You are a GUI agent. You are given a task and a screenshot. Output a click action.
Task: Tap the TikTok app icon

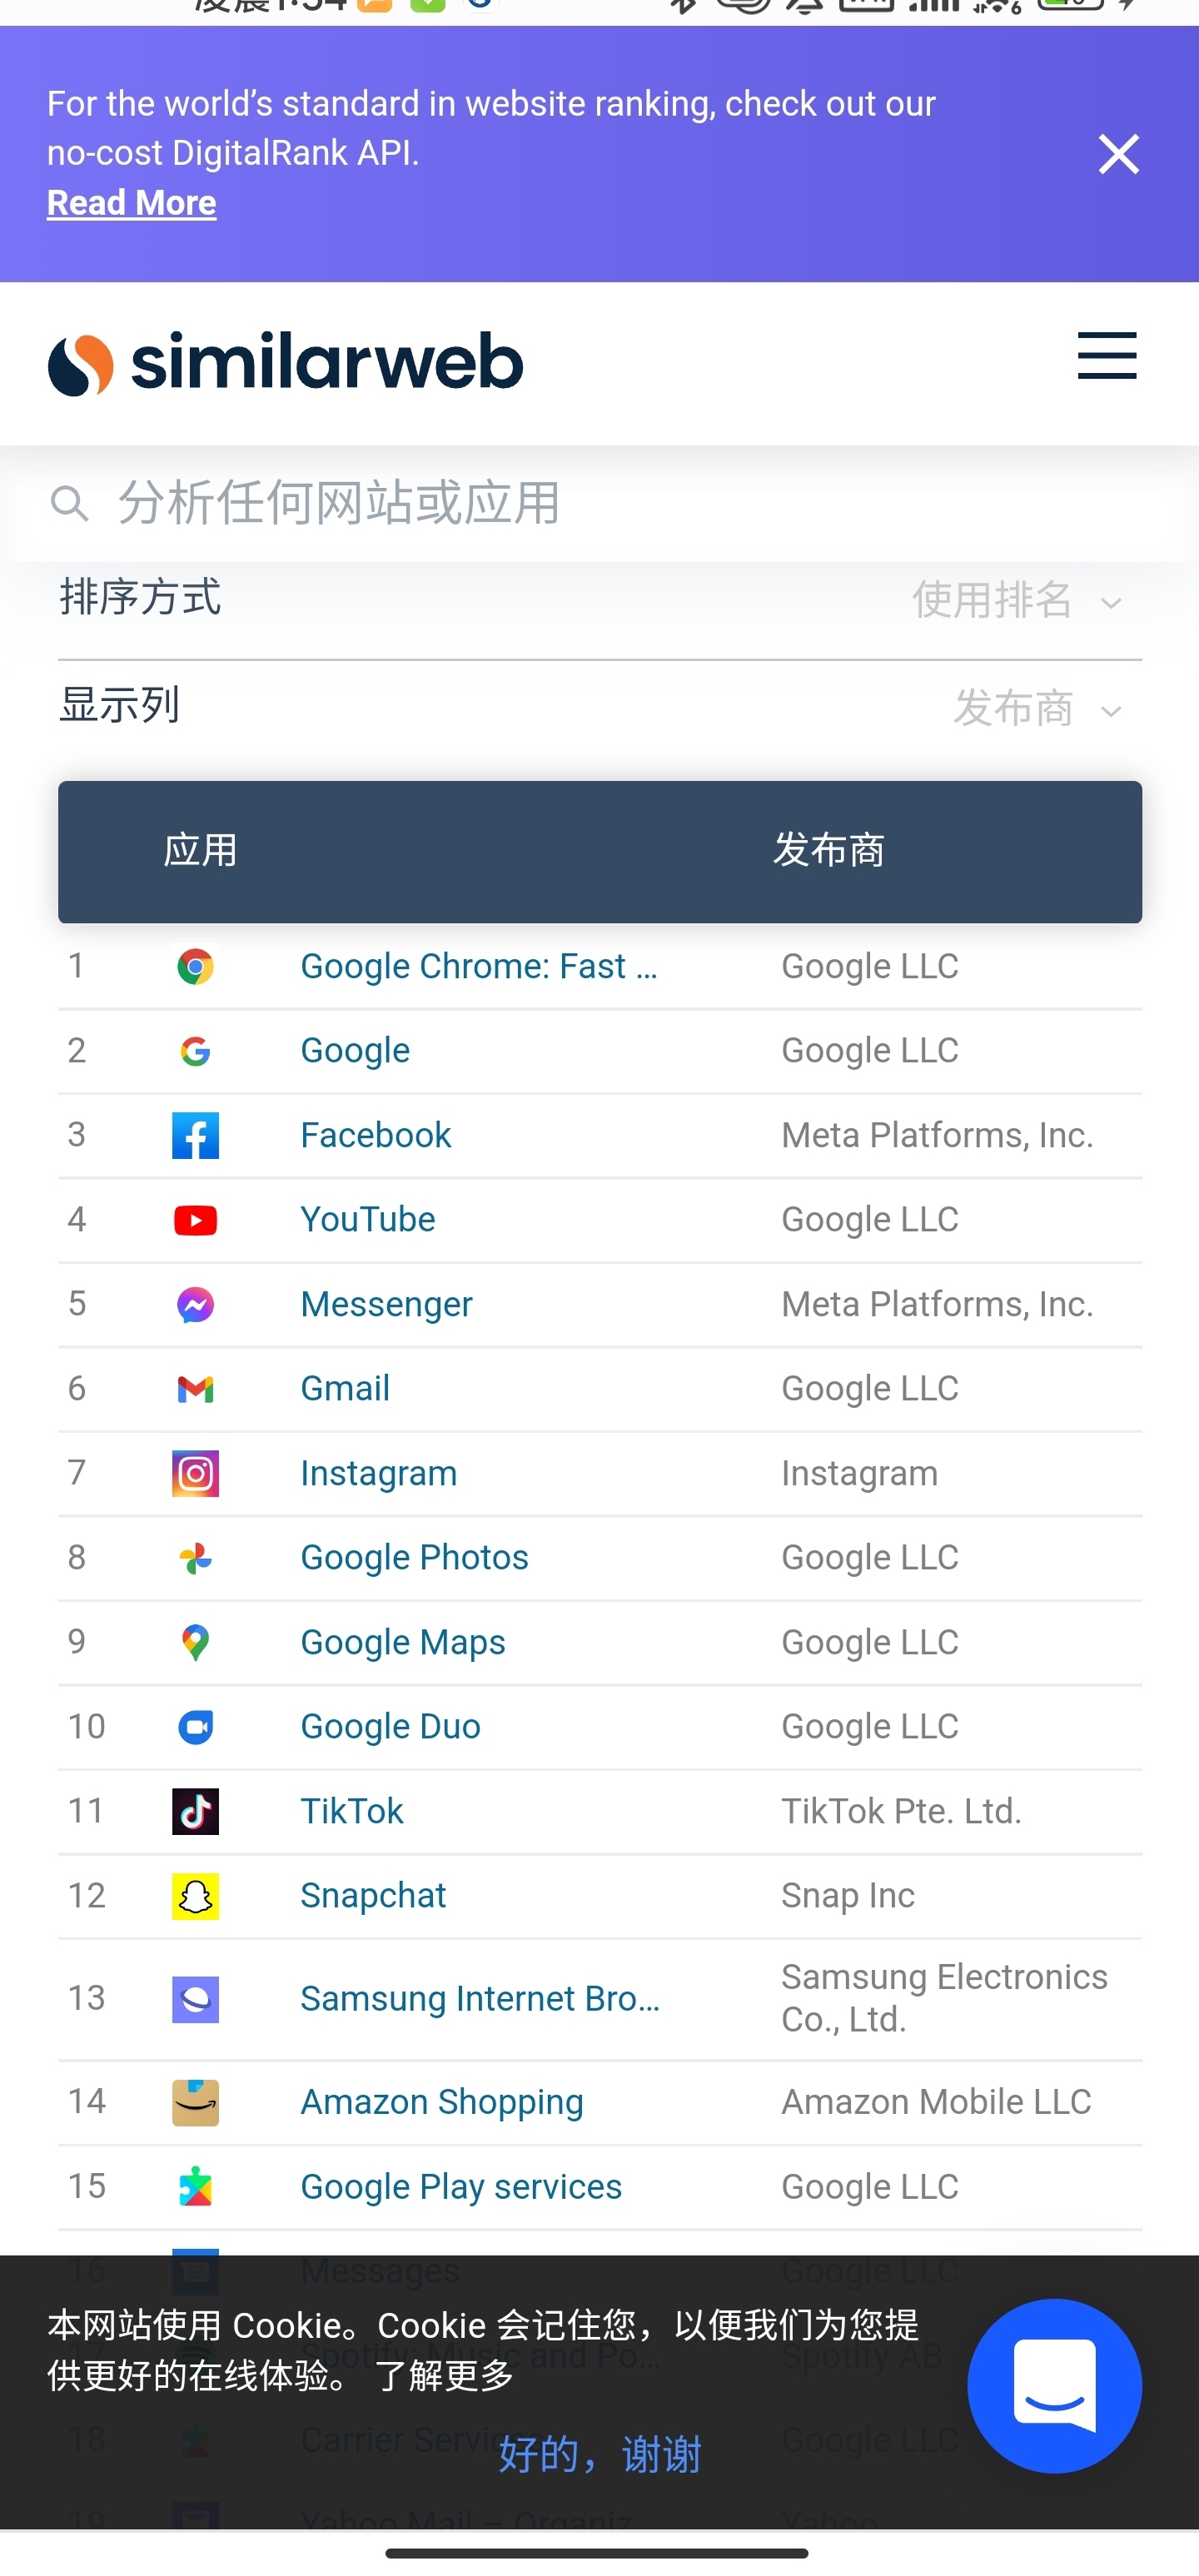(195, 1812)
